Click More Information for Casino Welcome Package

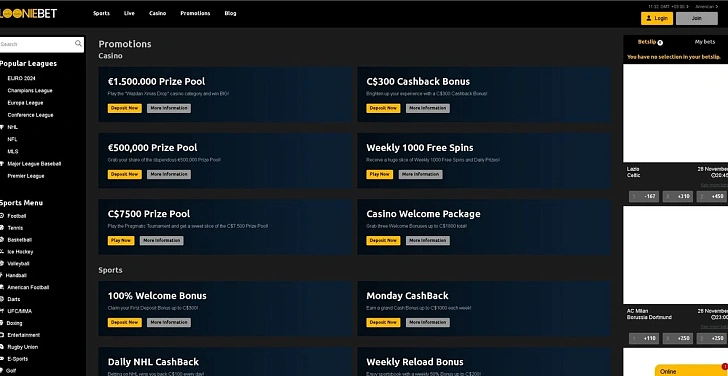tap(428, 240)
